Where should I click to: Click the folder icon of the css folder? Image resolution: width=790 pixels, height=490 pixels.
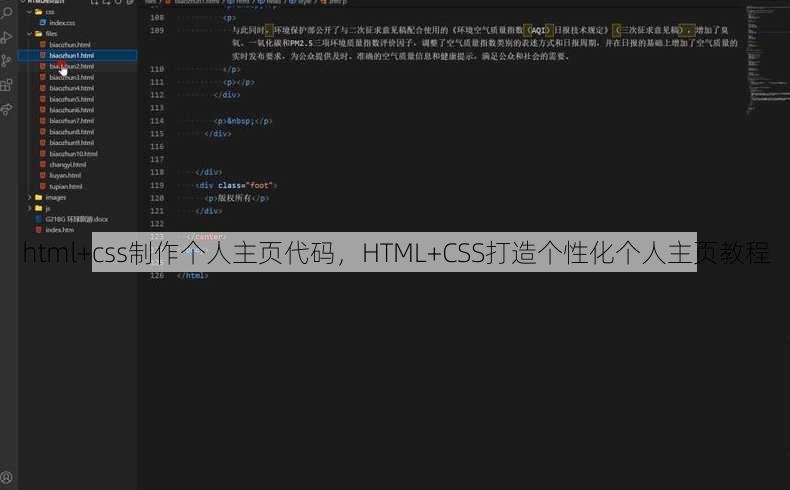tap(38, 12)
